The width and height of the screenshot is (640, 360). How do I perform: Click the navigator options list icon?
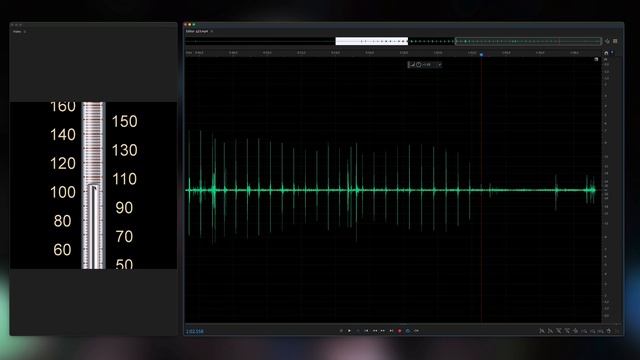(615, 41)
